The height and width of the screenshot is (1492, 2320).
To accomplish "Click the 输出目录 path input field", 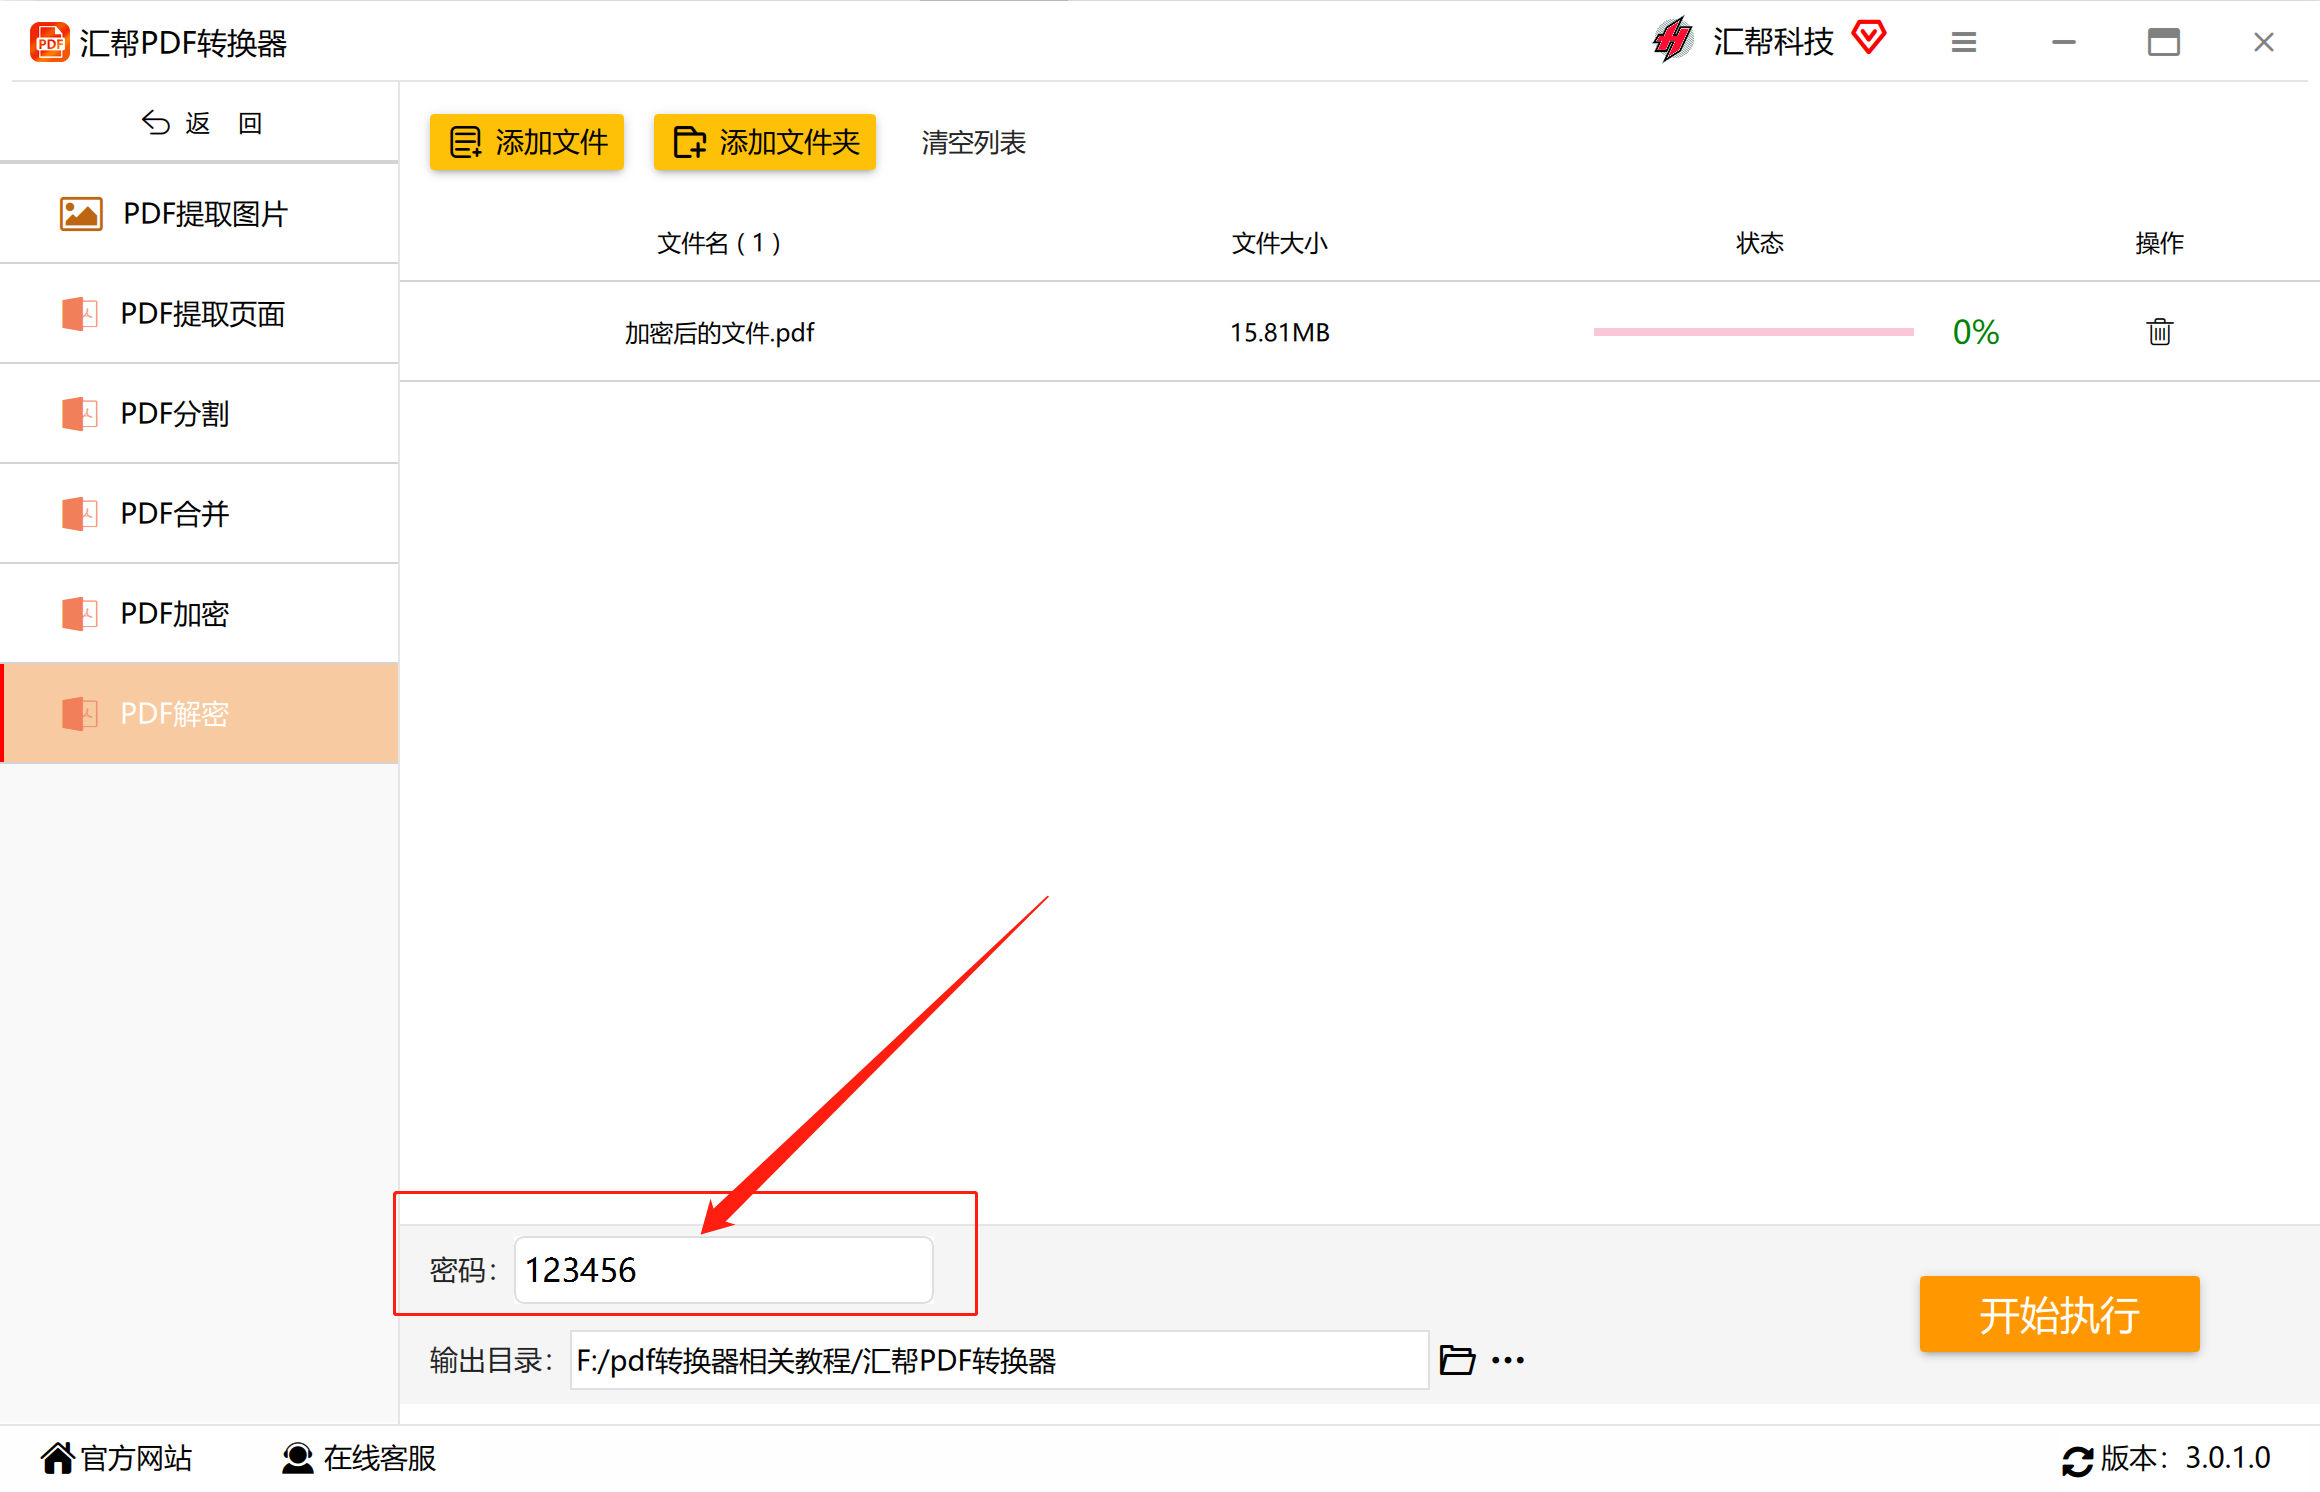I will pos(999,1360).
